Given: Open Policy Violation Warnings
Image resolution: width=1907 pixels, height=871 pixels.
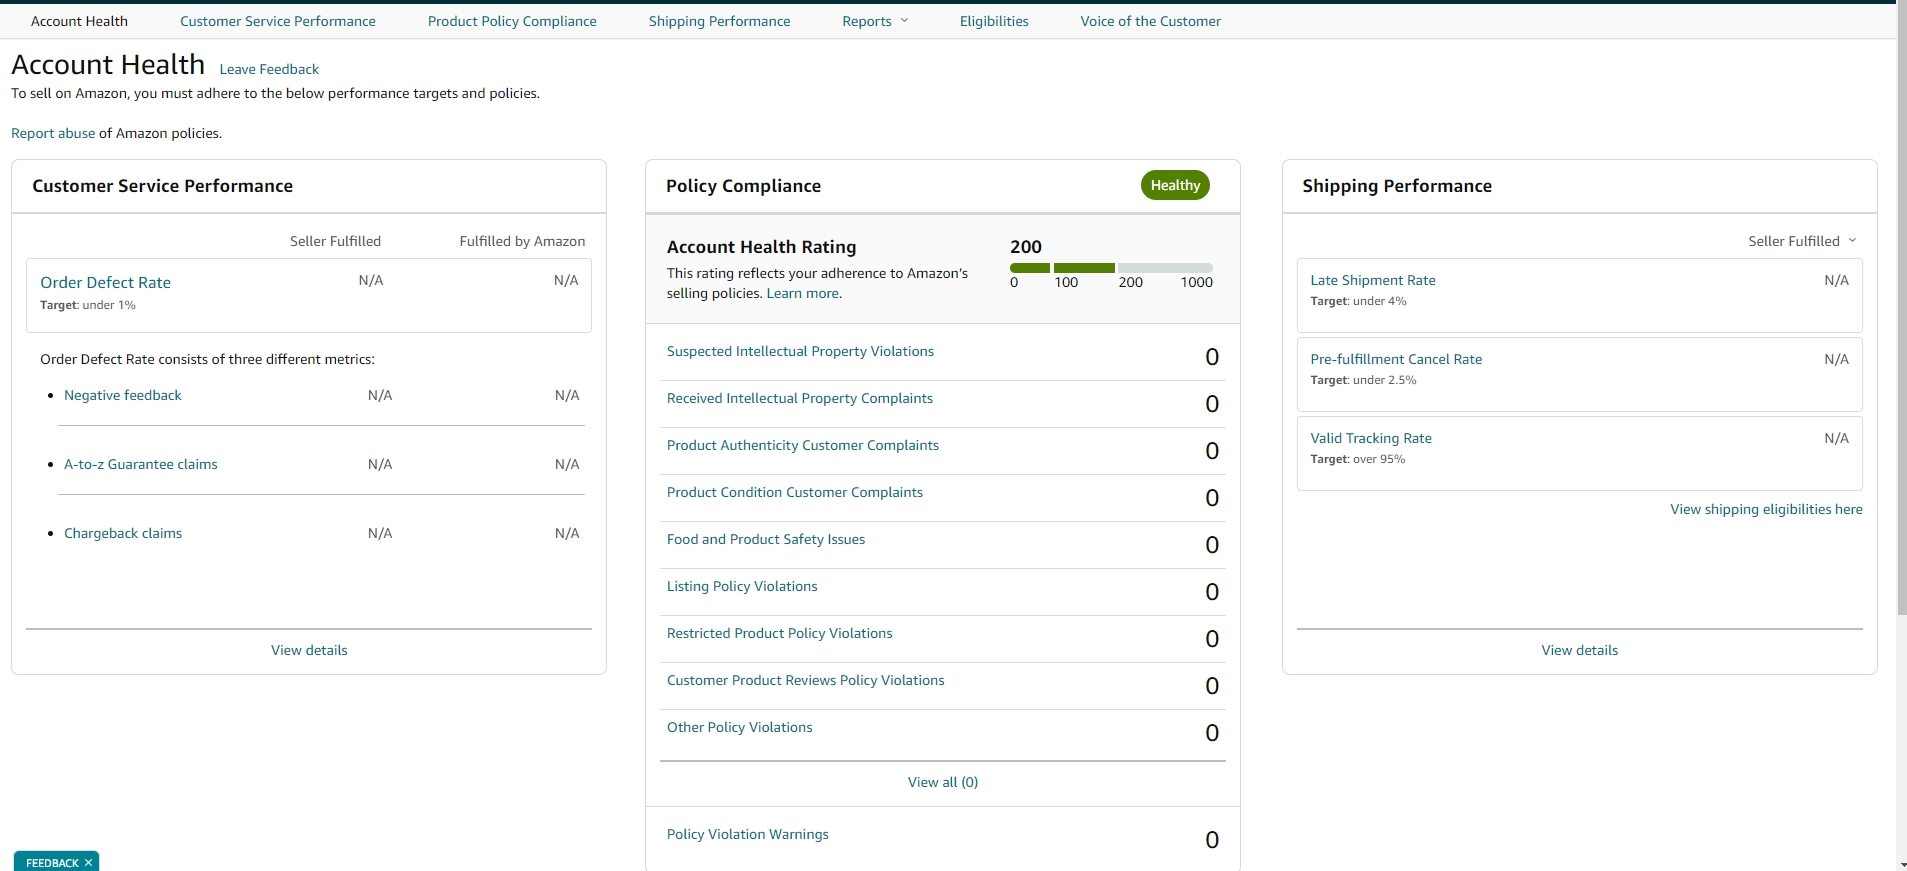Looking at the screenshot, I should [748, 834].
